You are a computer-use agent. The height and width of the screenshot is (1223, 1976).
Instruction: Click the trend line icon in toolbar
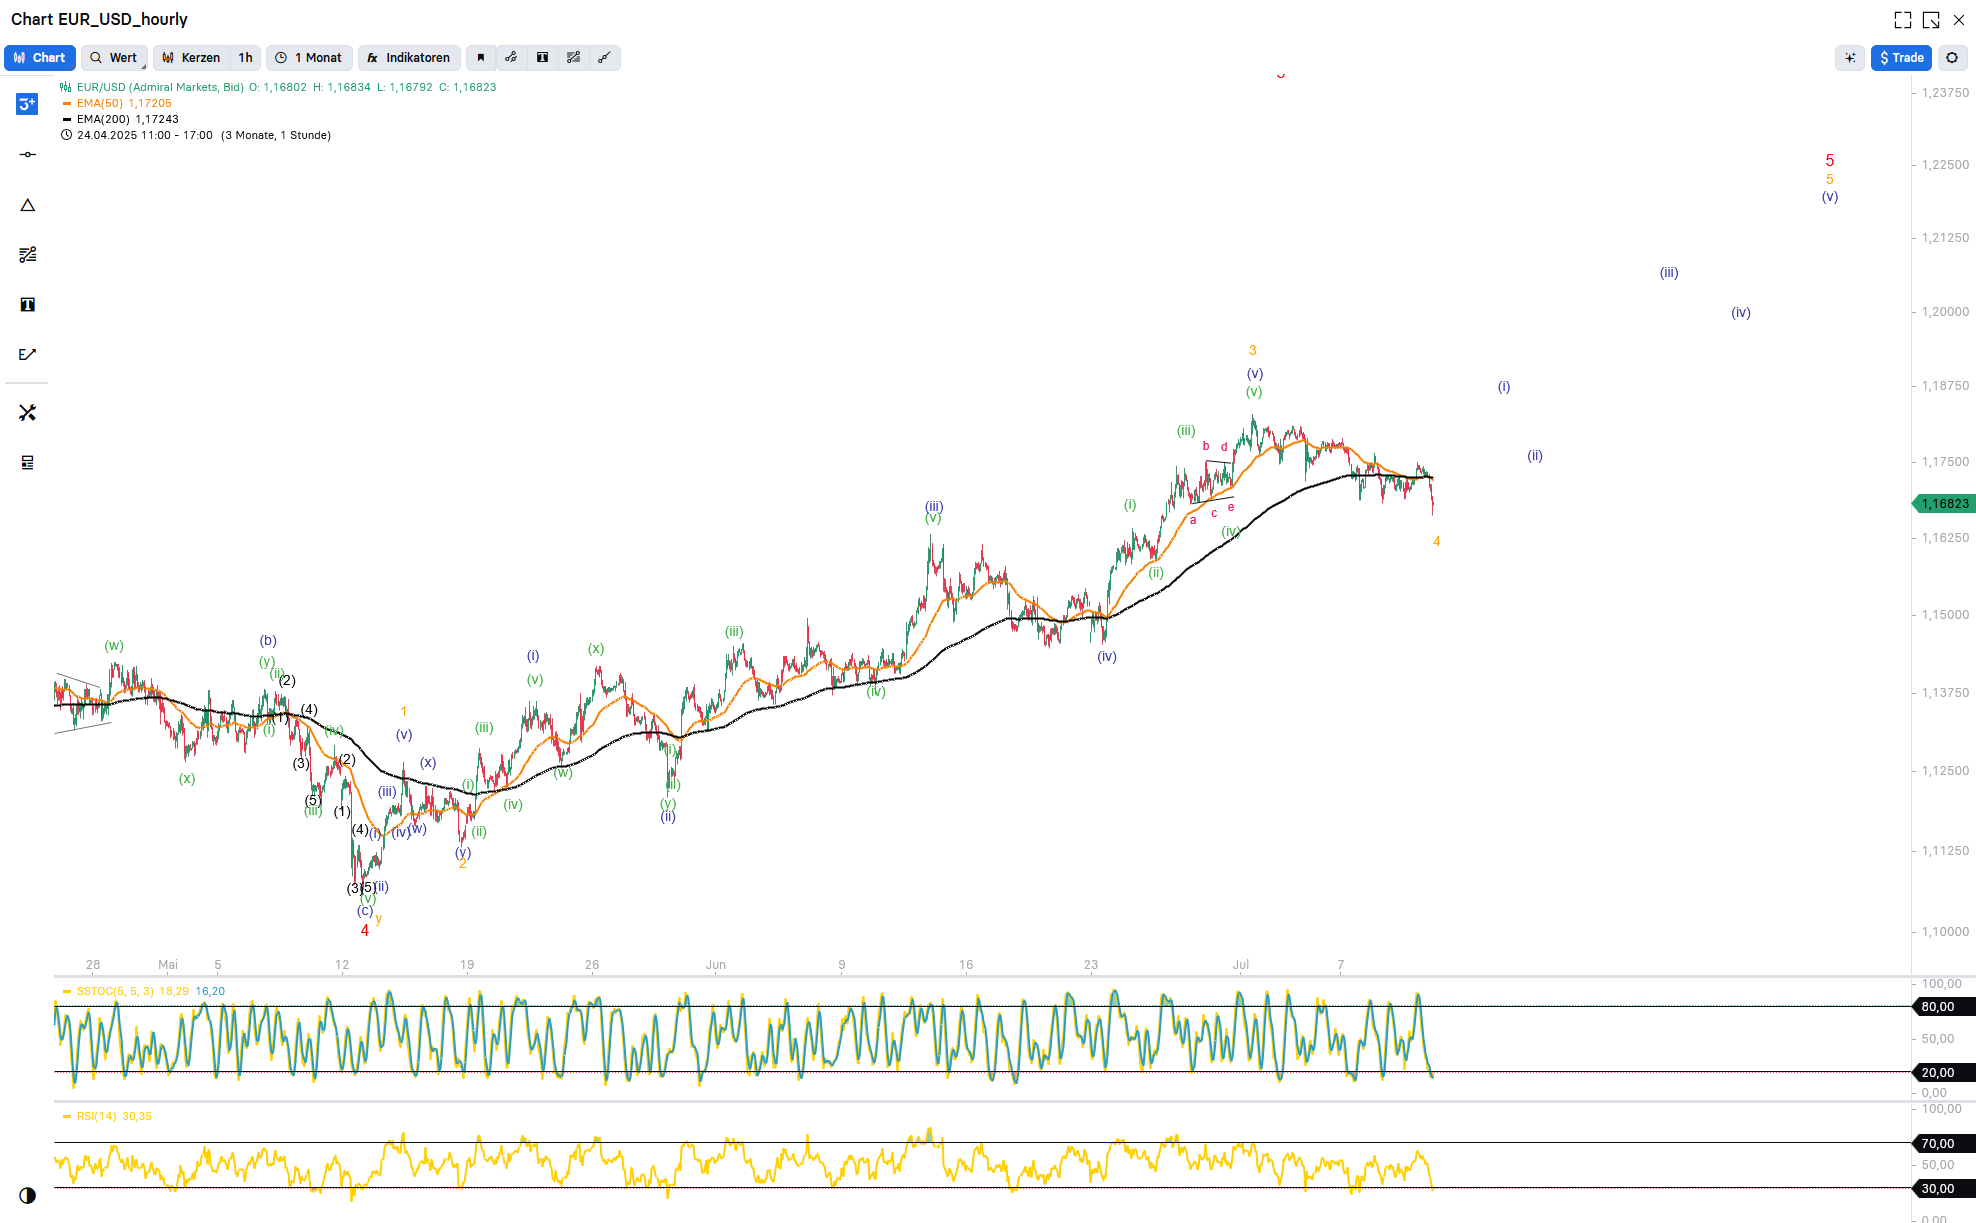point(604,58)
